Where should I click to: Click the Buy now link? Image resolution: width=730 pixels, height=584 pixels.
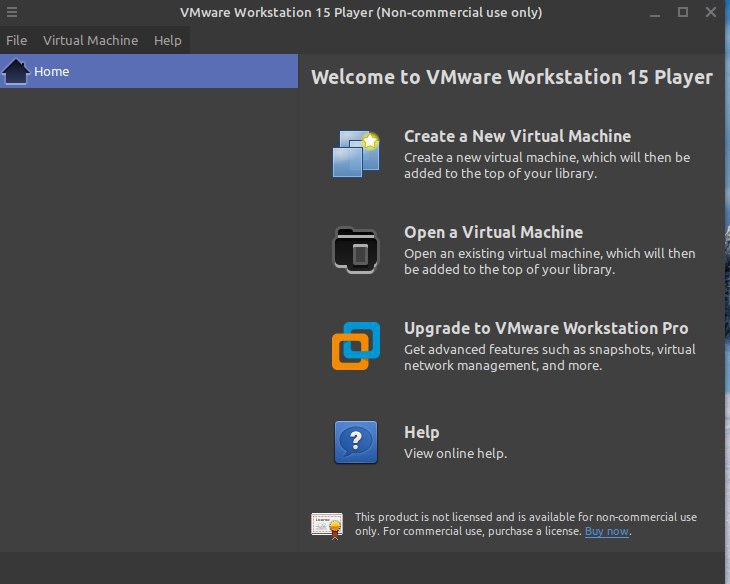coord(607,531)
